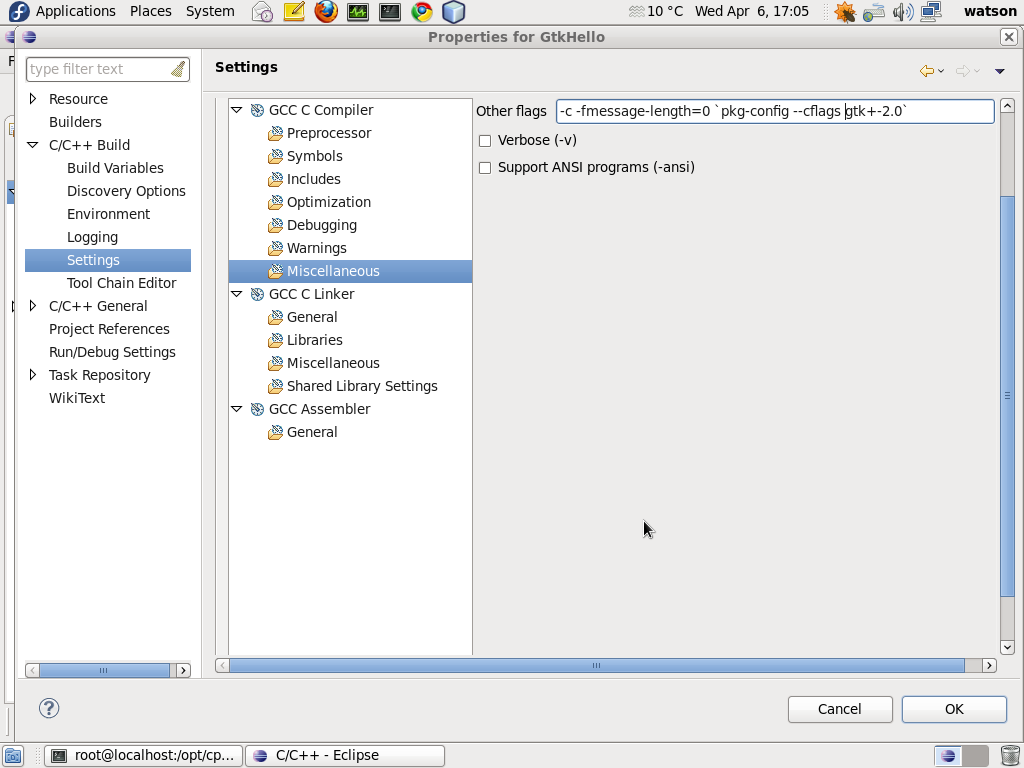Select Warnings option page
The image size is (1024, 768).
pos(317,248)
